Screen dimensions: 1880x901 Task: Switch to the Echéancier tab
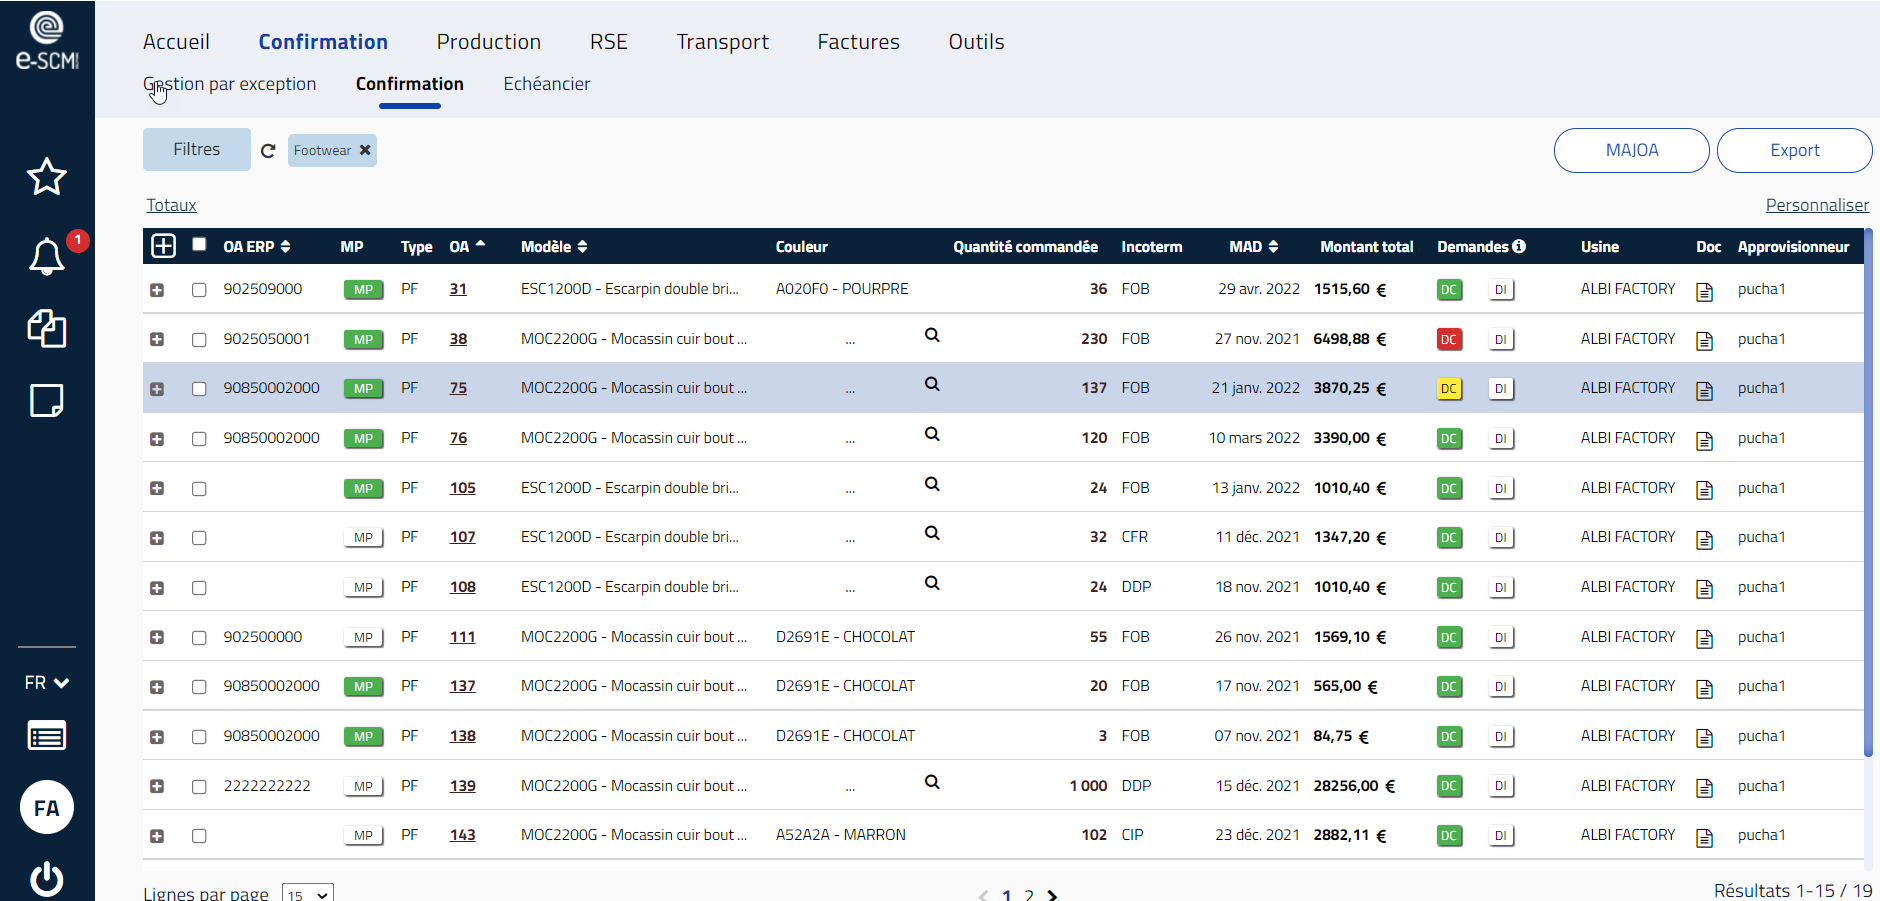pos(547,84)
